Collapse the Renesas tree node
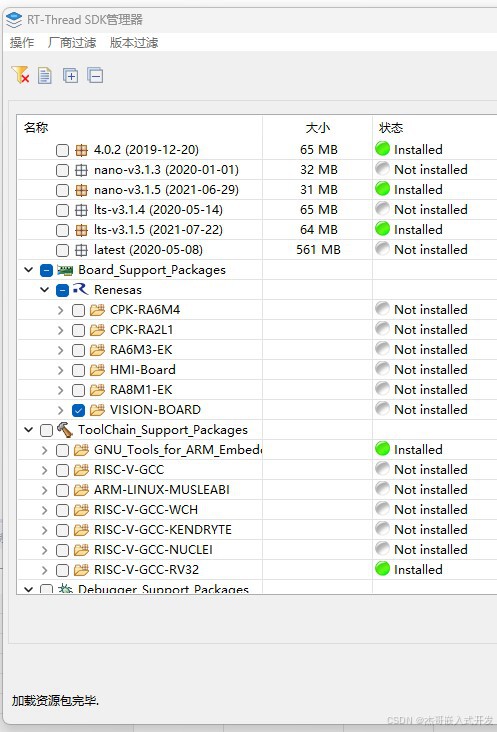The image size is (497, 732). tap(44, 290)
